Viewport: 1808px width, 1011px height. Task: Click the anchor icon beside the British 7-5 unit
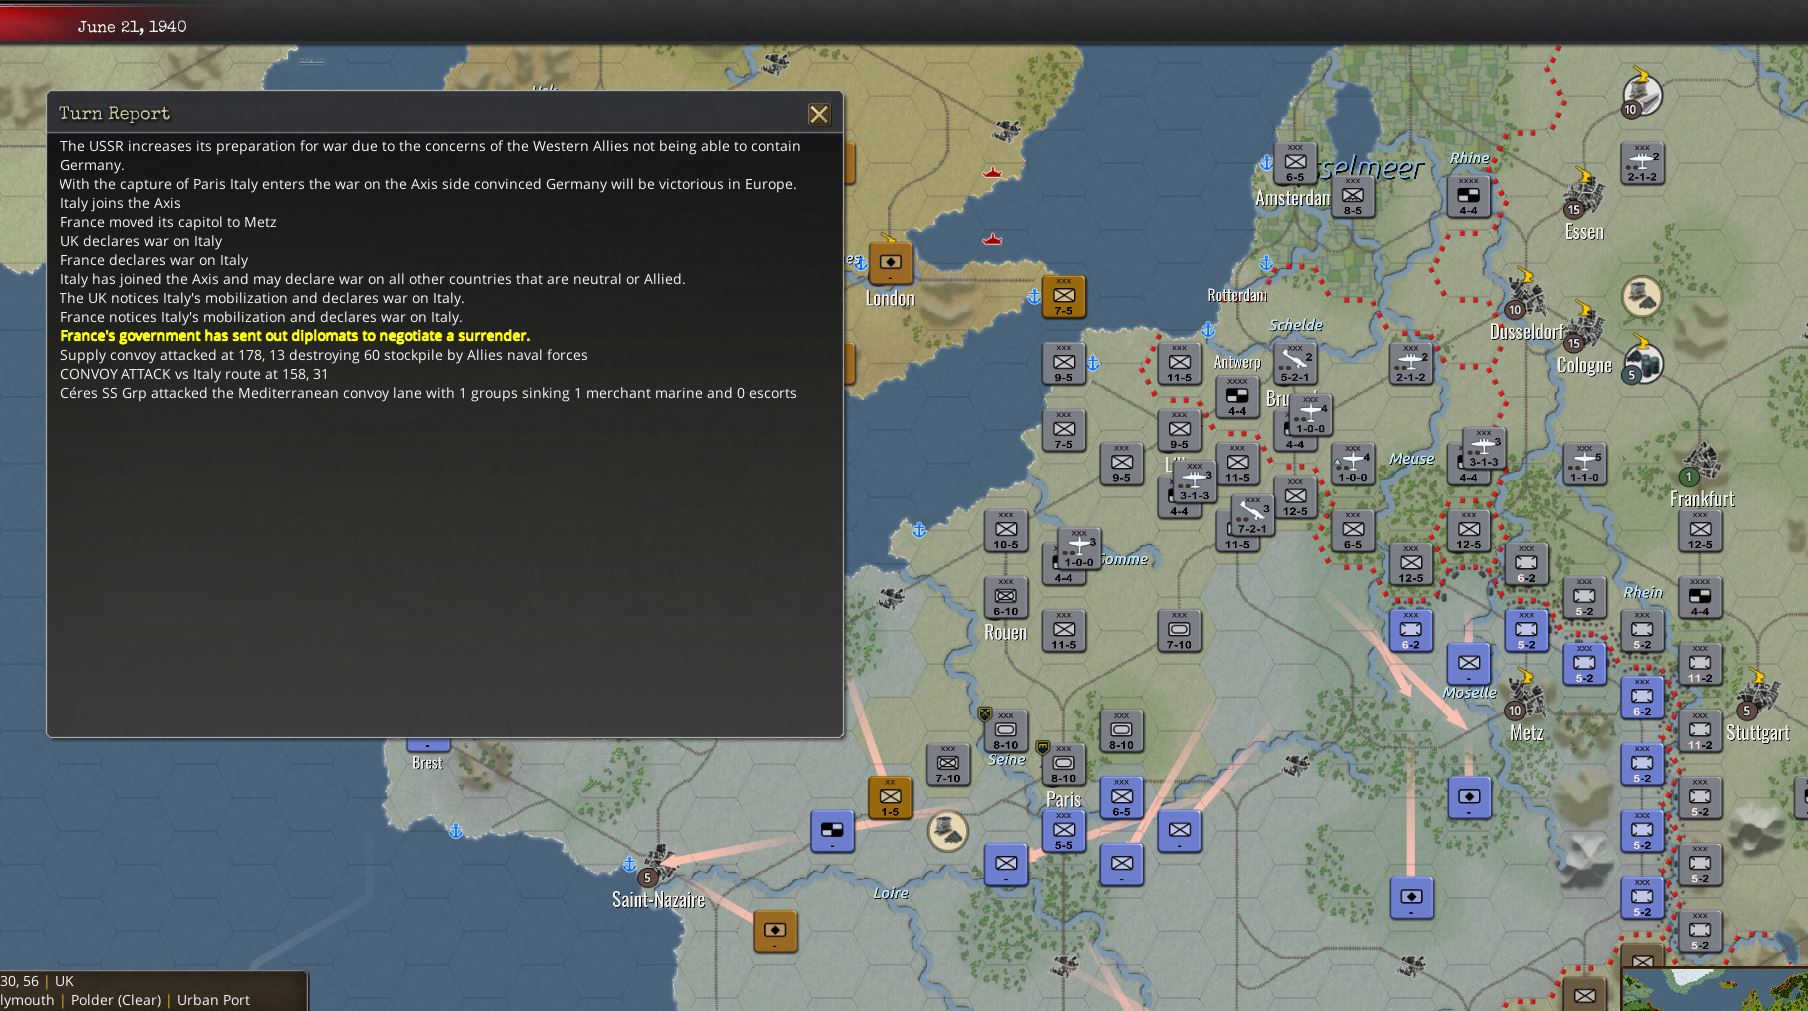click(x=1034, y=297)
